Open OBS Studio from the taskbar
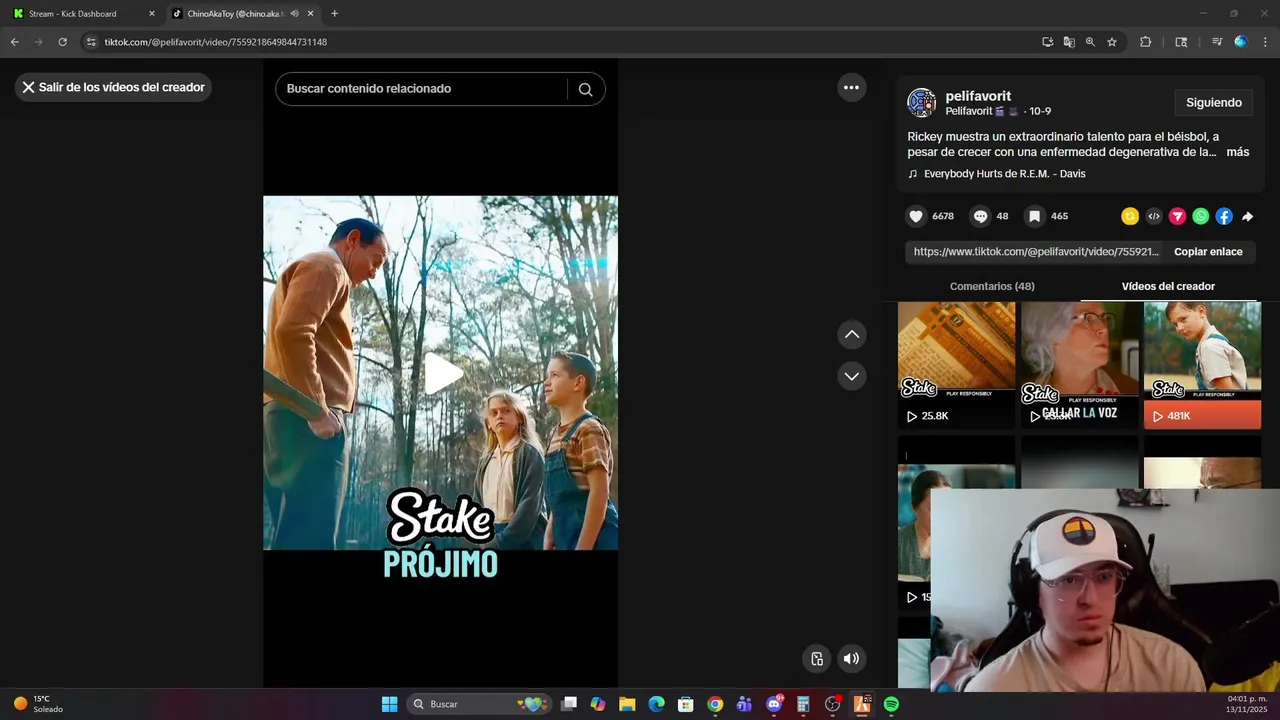Image resolution: width=1280 pixels, height=720 pixels. click(x=832, y=704)
